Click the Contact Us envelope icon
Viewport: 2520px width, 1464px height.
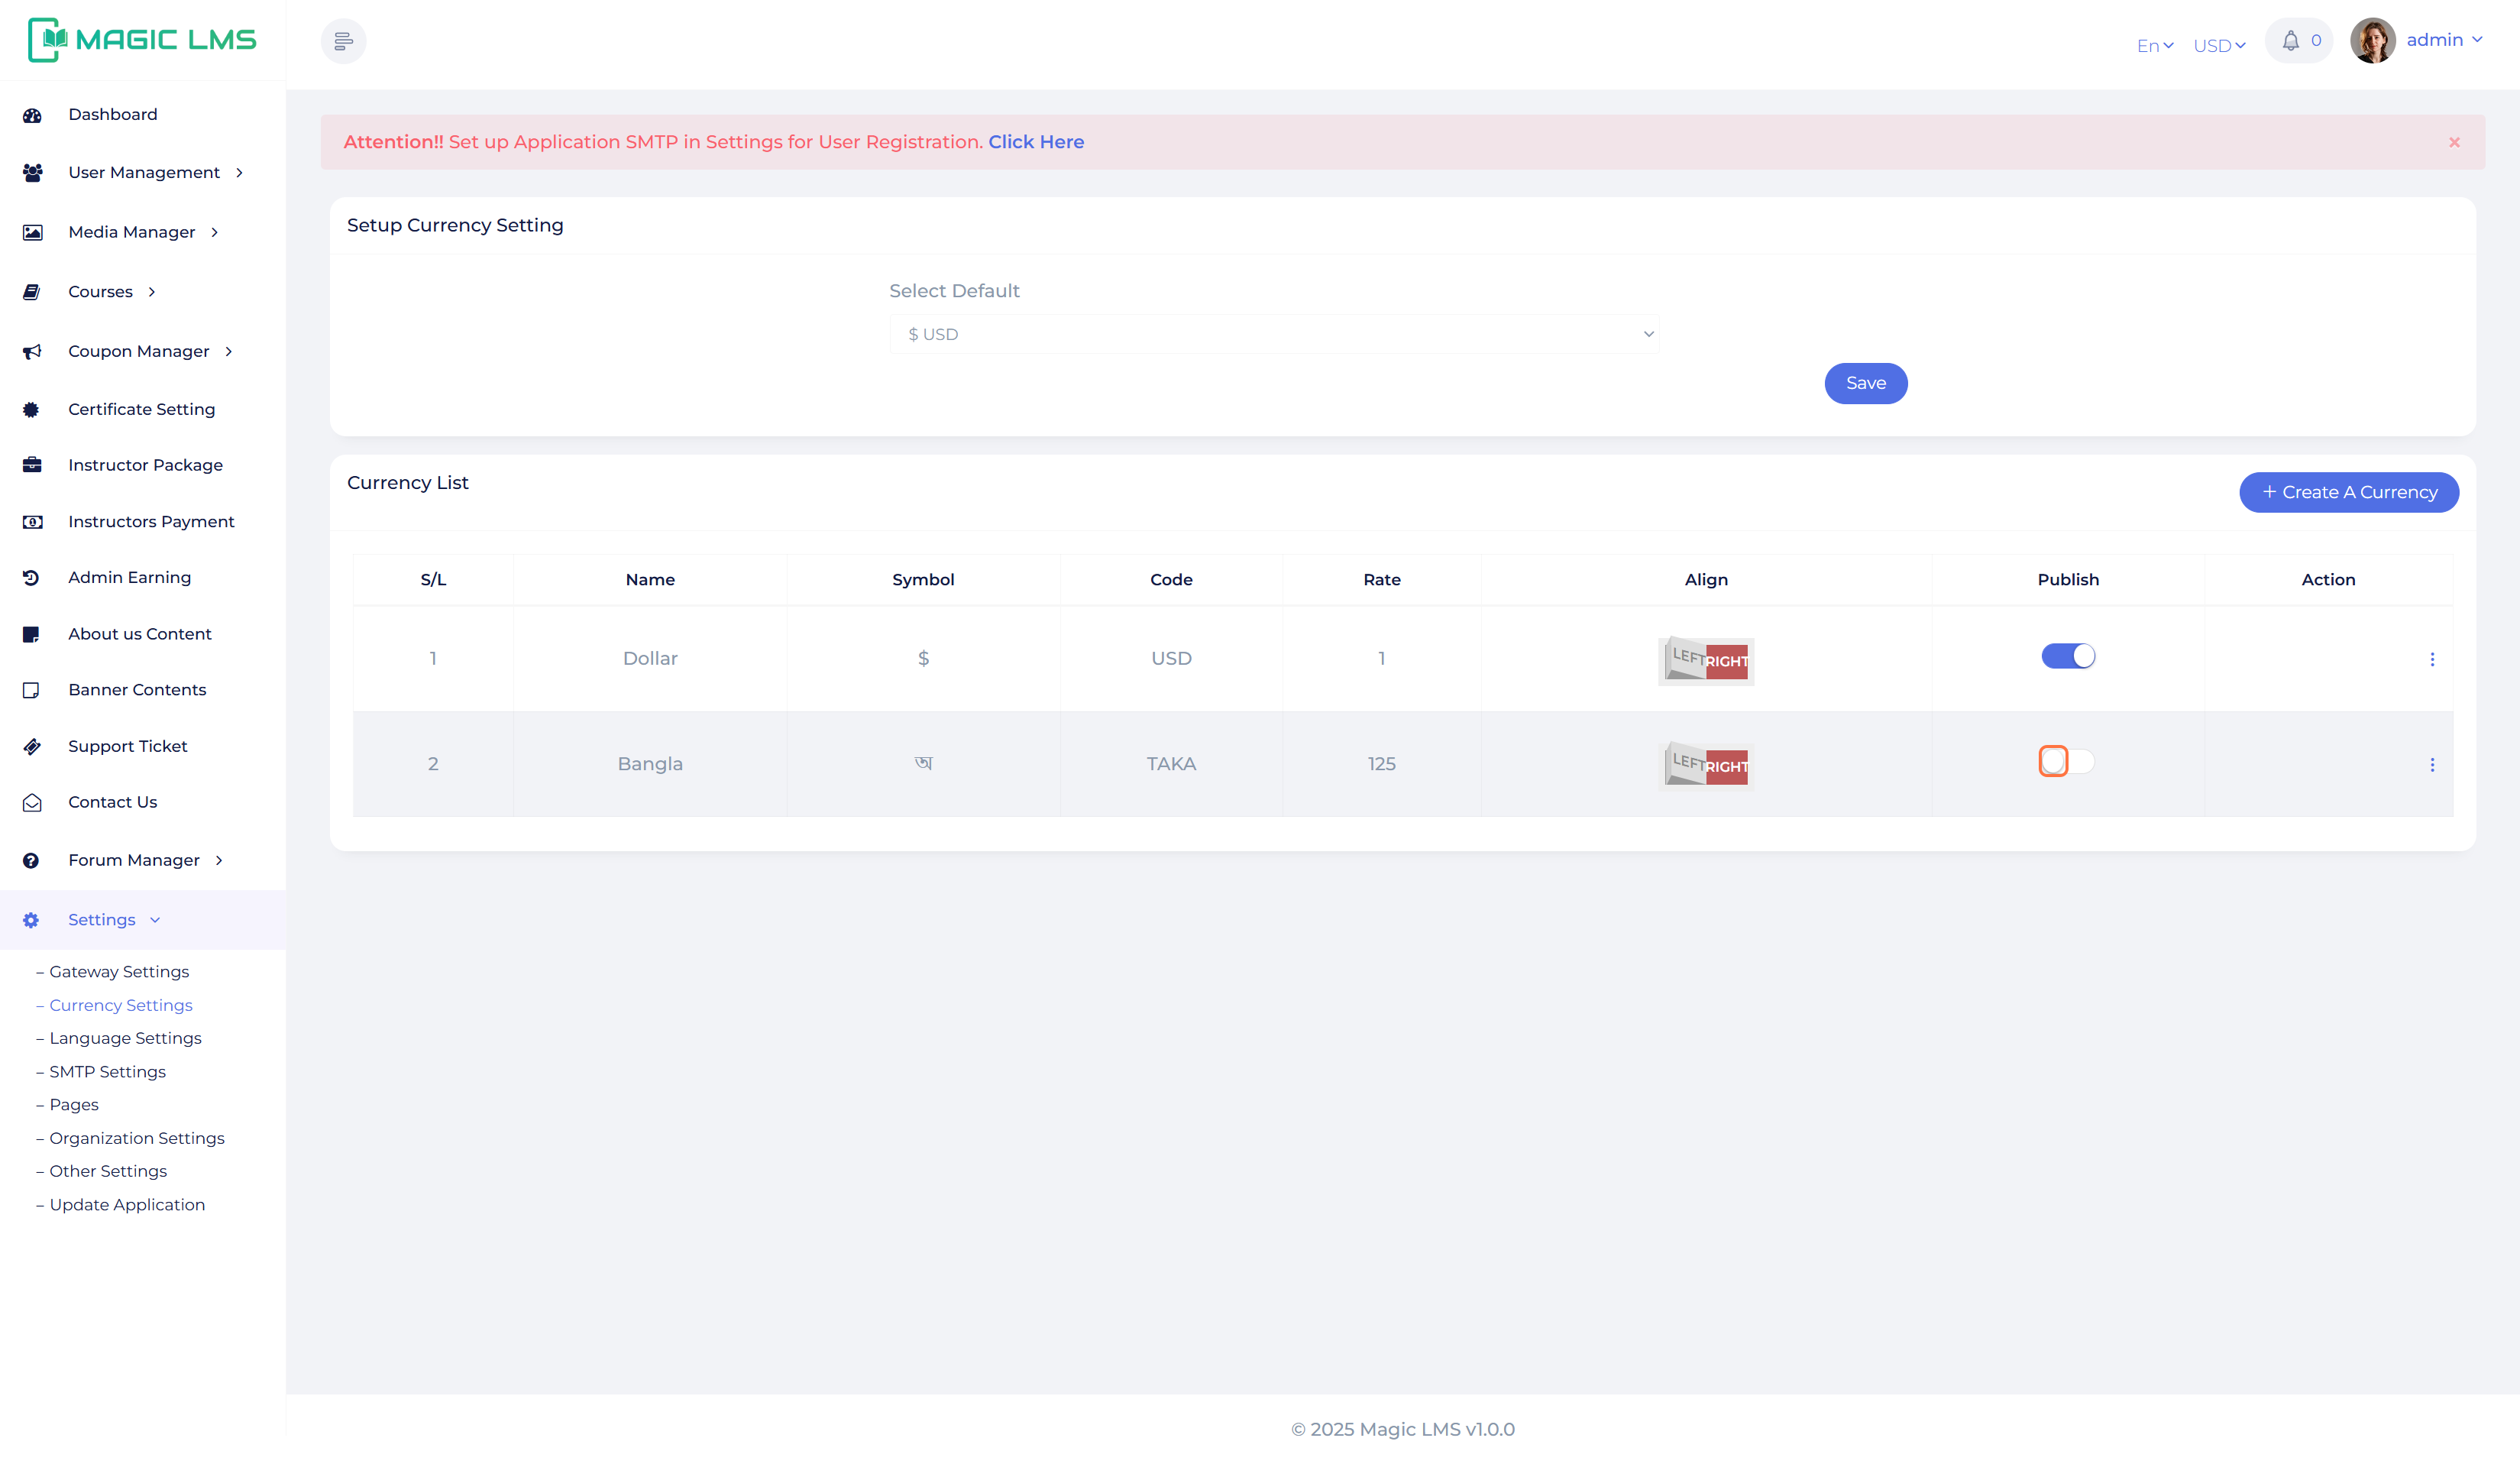pos(32,803)
